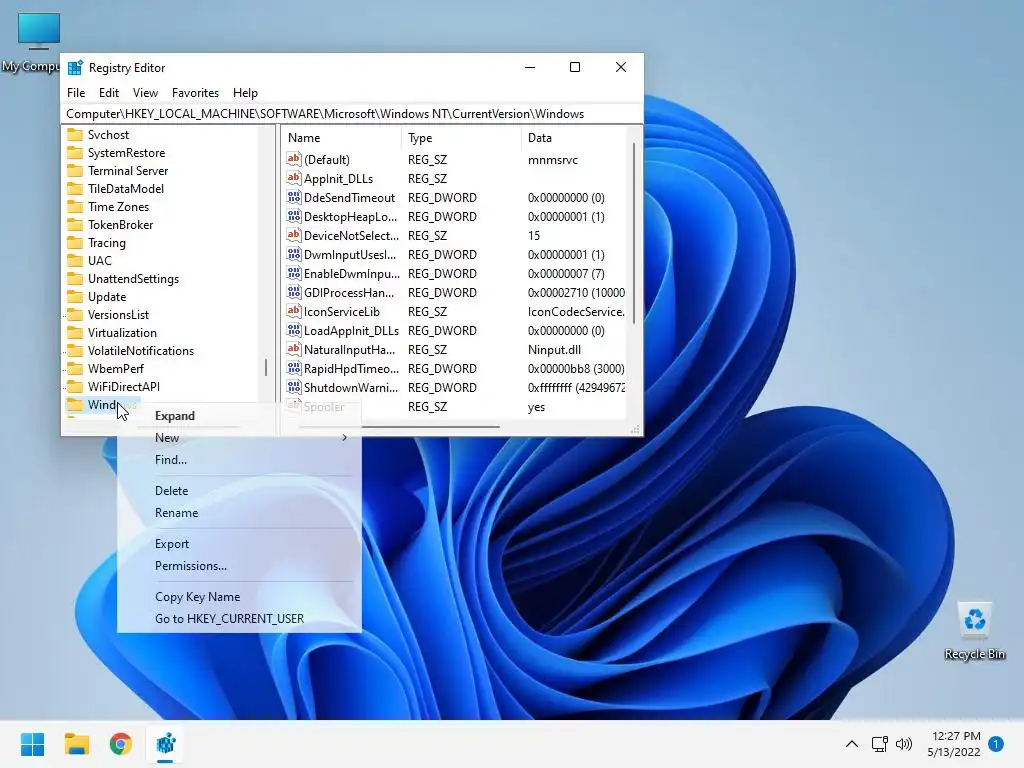Open the New submenu
The height and width of the screenshot is (768, 1024).
tap(239, 438)
